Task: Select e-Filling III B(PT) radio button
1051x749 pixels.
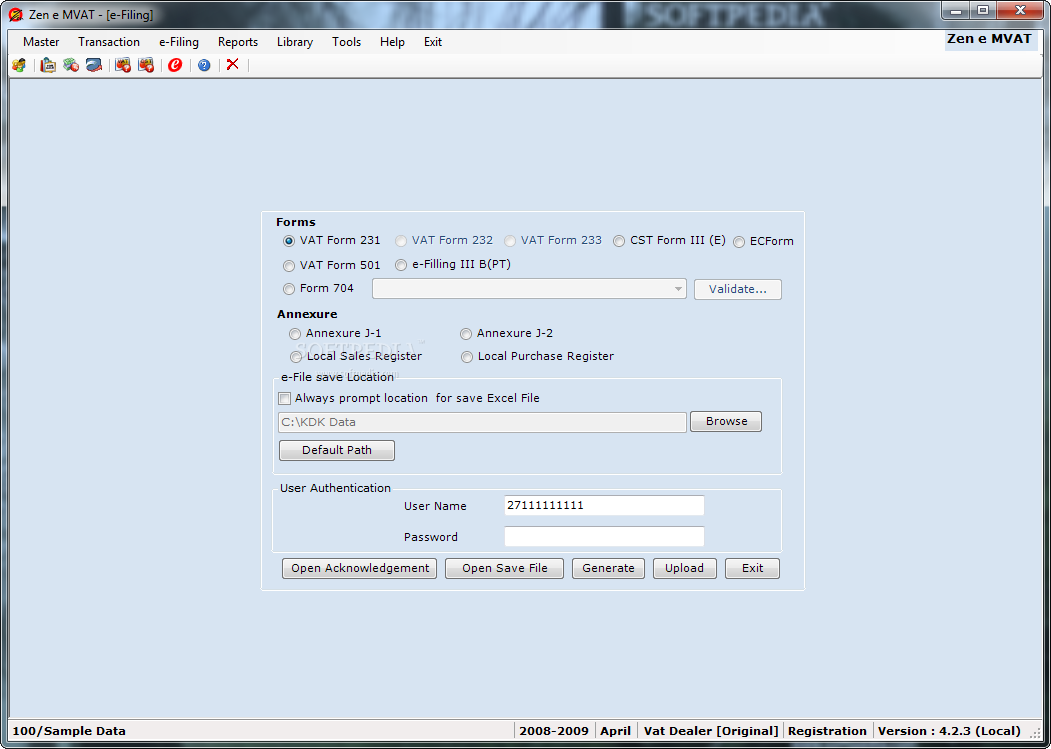Action: pos(401,265)
